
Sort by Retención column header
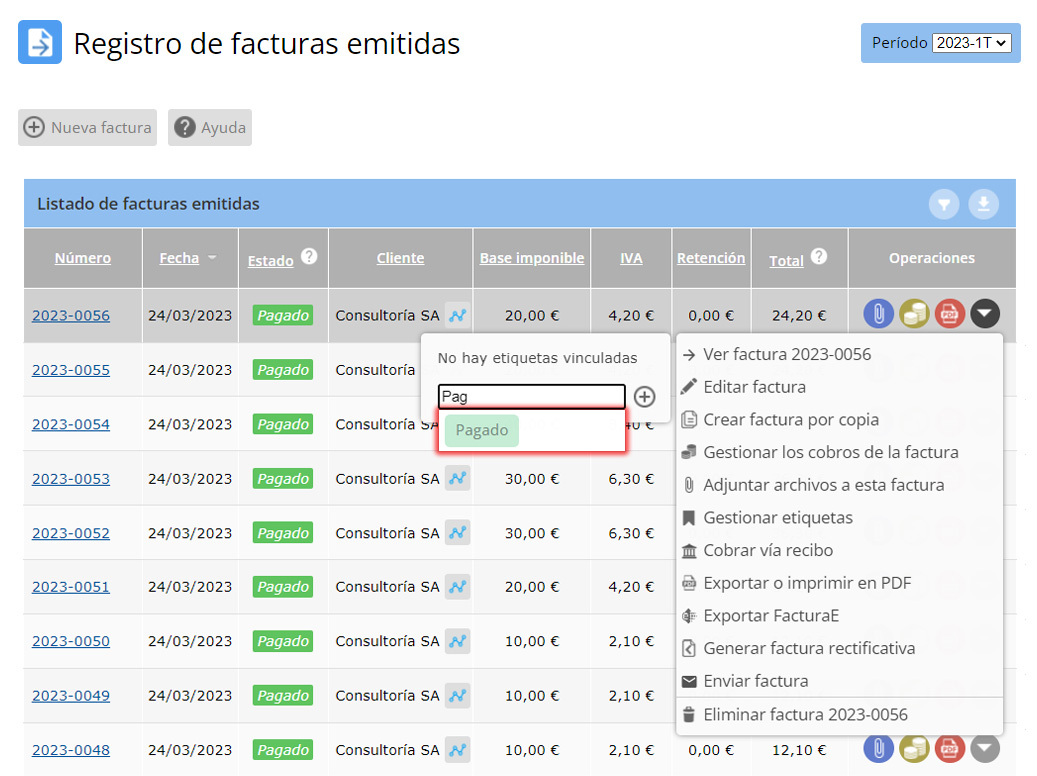pyautogui.click(x=711, y=258)
